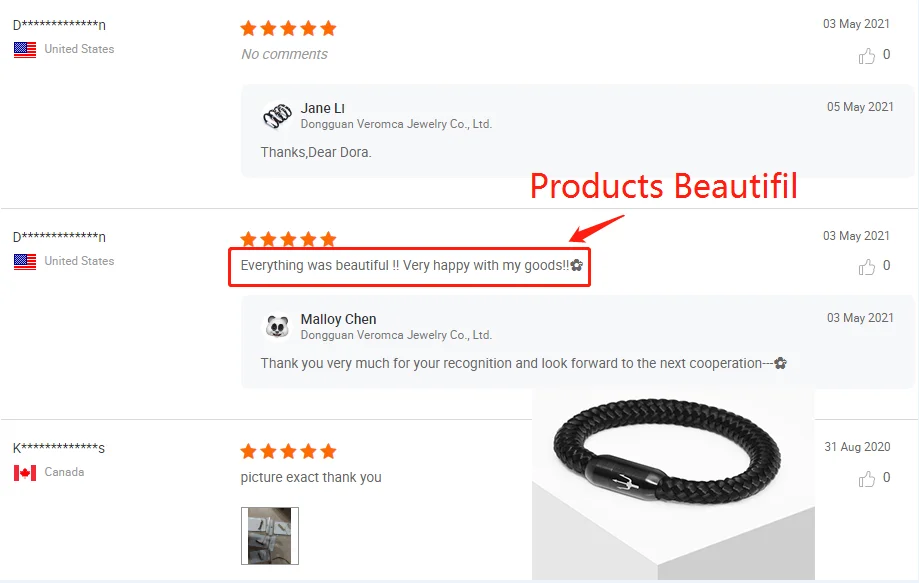Click thumbs-up on 'Everything was beautiful' review
Screen dimensions: 919x583
pos(866,267)
